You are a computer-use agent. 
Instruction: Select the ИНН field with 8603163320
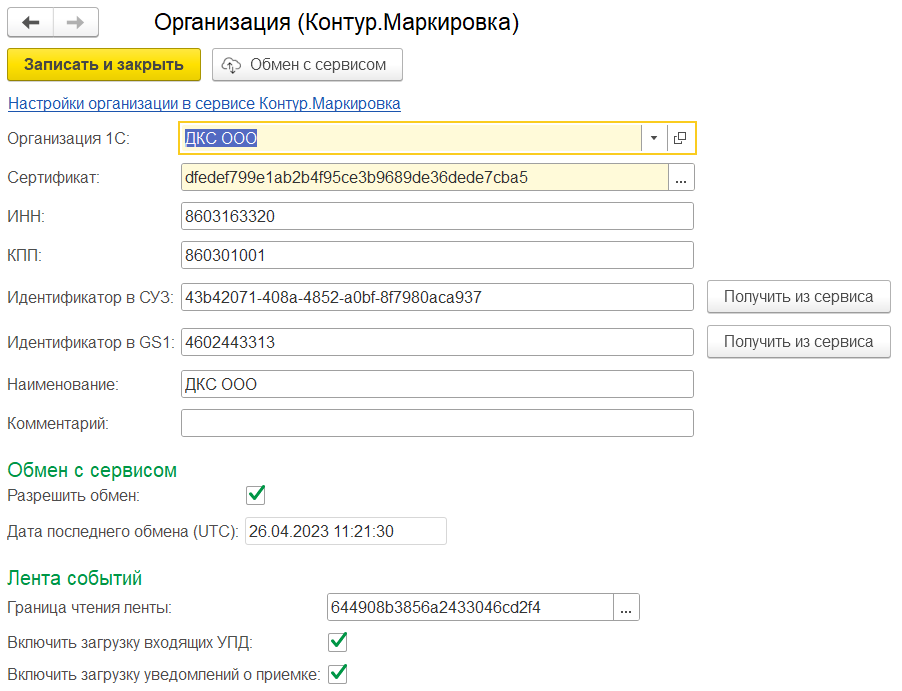tap(437, 216)
